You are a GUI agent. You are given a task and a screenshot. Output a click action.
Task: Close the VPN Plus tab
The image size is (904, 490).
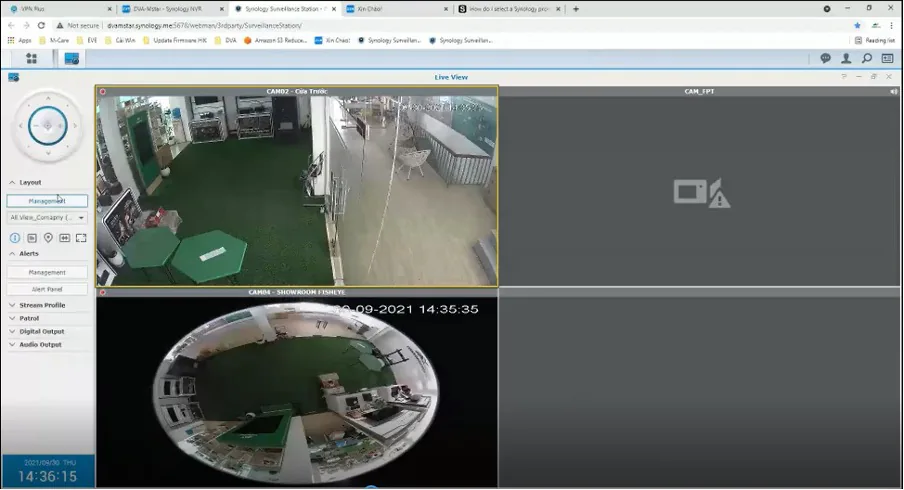110,9
